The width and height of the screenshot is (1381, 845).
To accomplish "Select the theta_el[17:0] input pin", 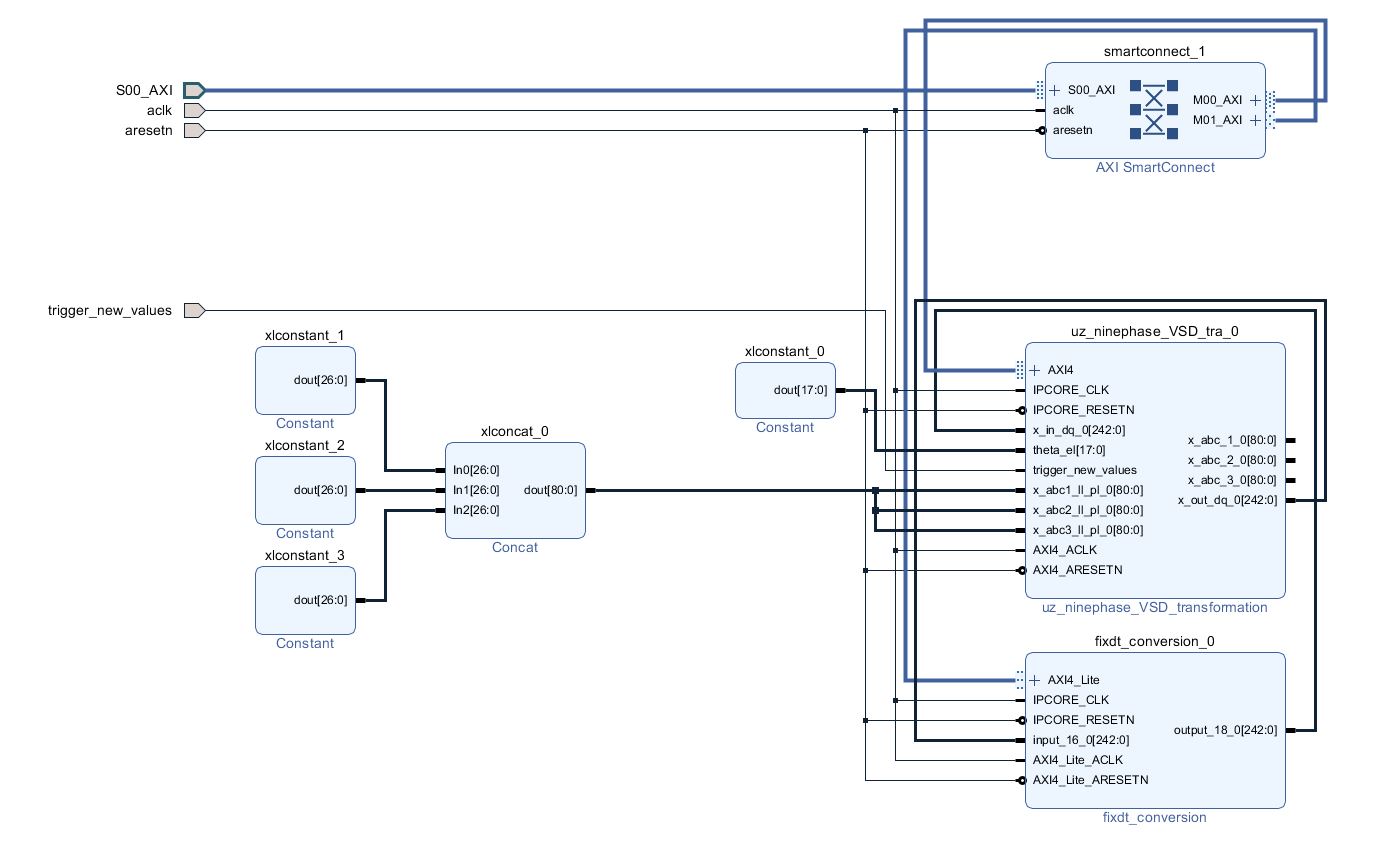I will (1069, 450).
